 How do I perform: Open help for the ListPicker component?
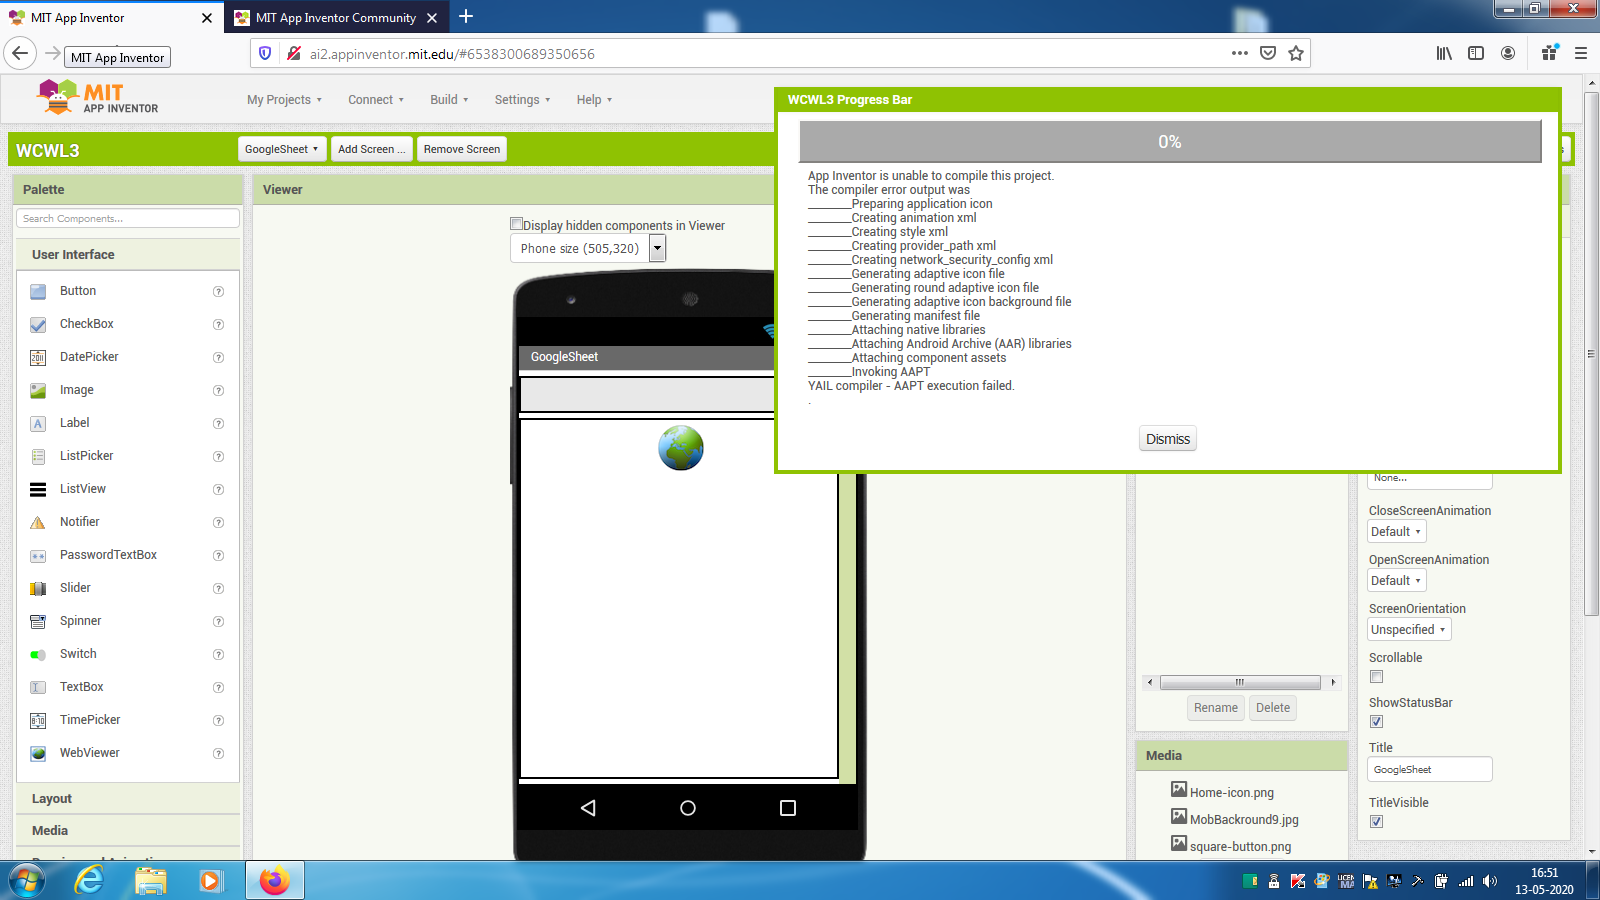218,456
